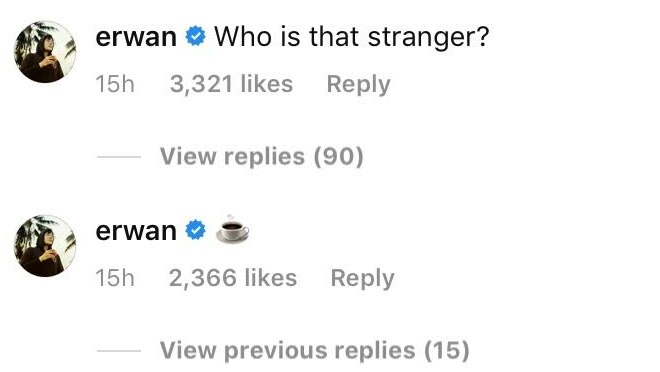Open erwan's avatar on the stranger comment
This screenshot has height=372, width=660.
coord(45,52)
